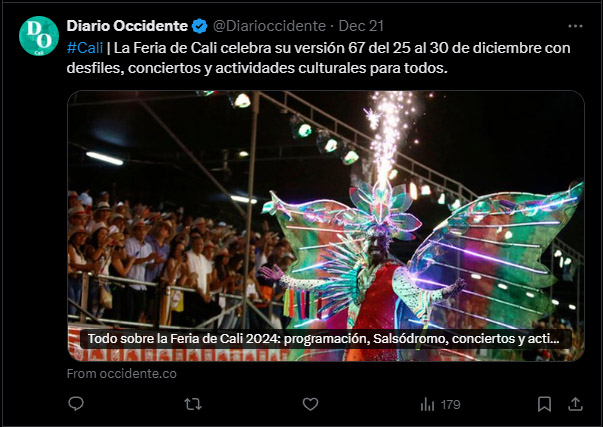The height and width of the screenshot is (427, 603).
Task: Click the Diario Occidente display name
Action: (127, 26)
